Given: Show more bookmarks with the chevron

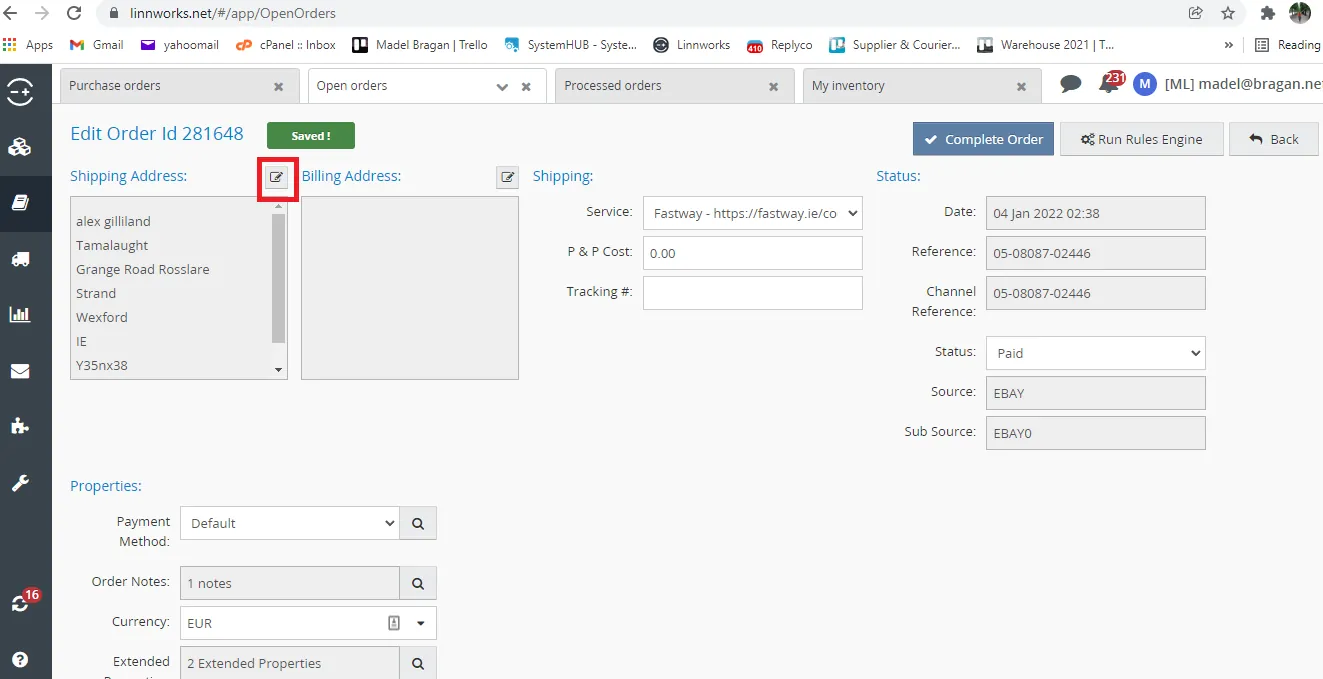Looking at the screenshot, I should (x=1229, y=45).
